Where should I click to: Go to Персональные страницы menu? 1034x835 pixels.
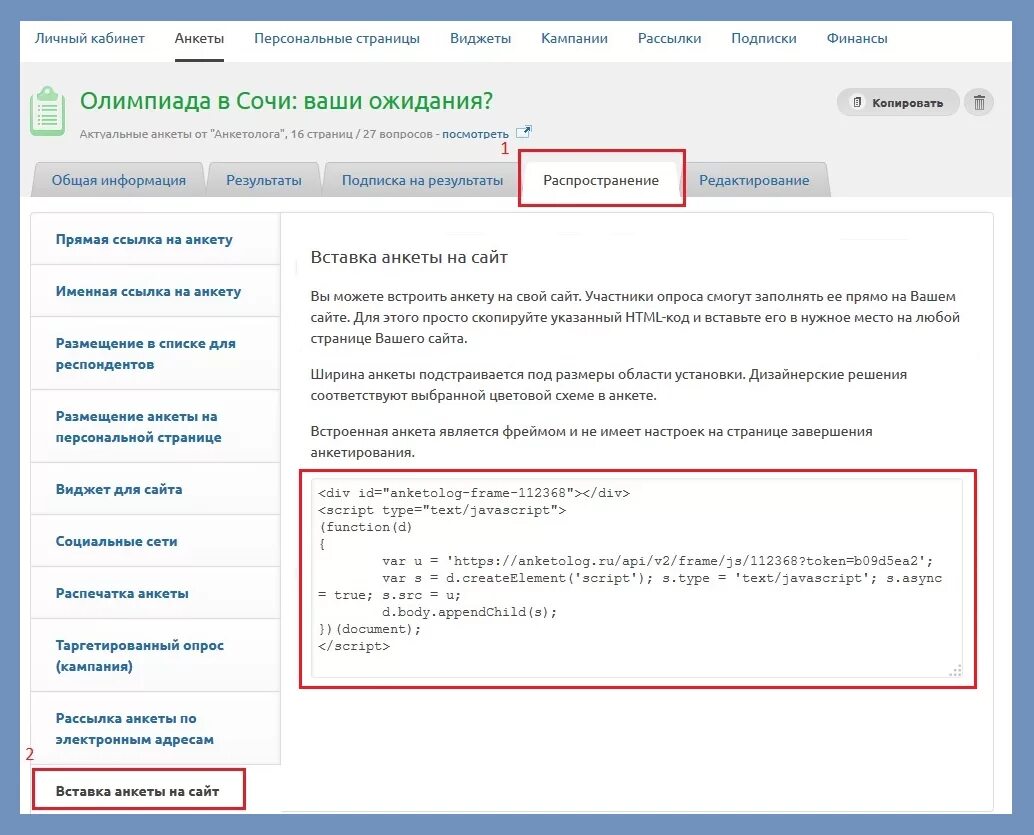337,38
